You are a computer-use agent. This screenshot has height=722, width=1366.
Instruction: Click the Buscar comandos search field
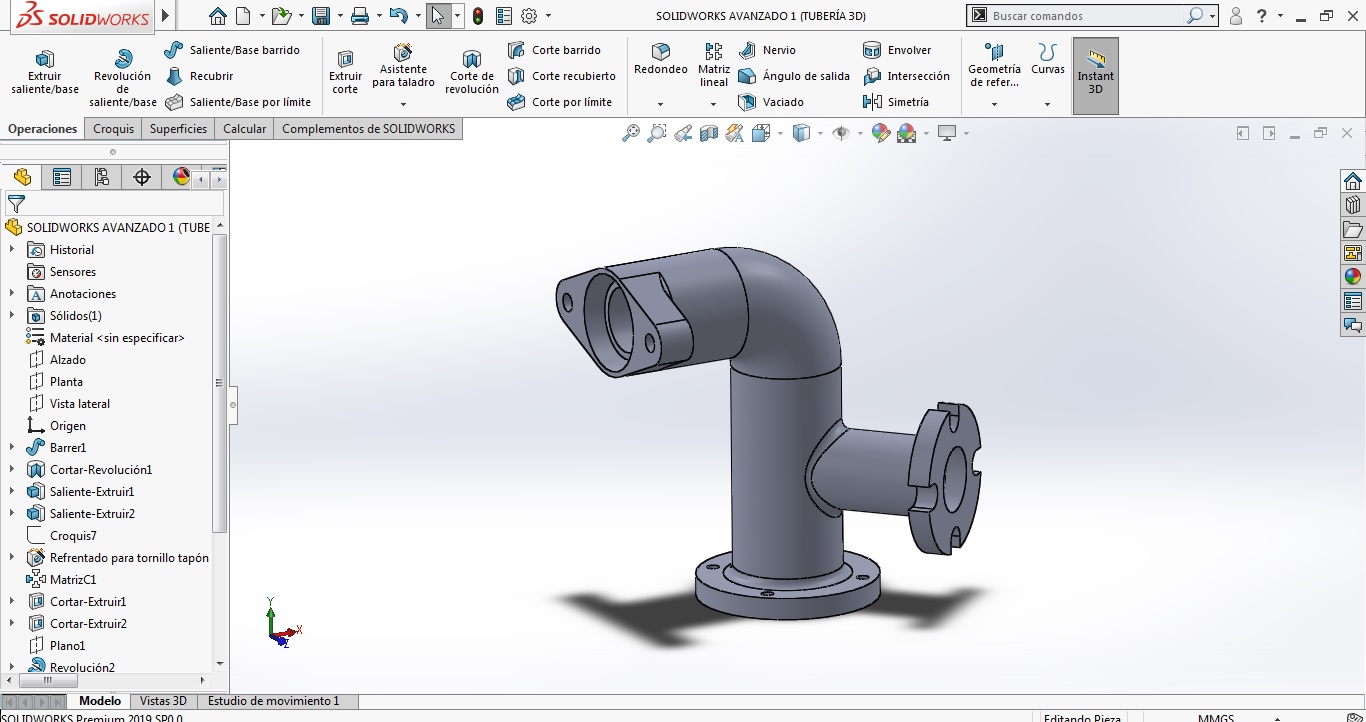[x=1084, y=16]
